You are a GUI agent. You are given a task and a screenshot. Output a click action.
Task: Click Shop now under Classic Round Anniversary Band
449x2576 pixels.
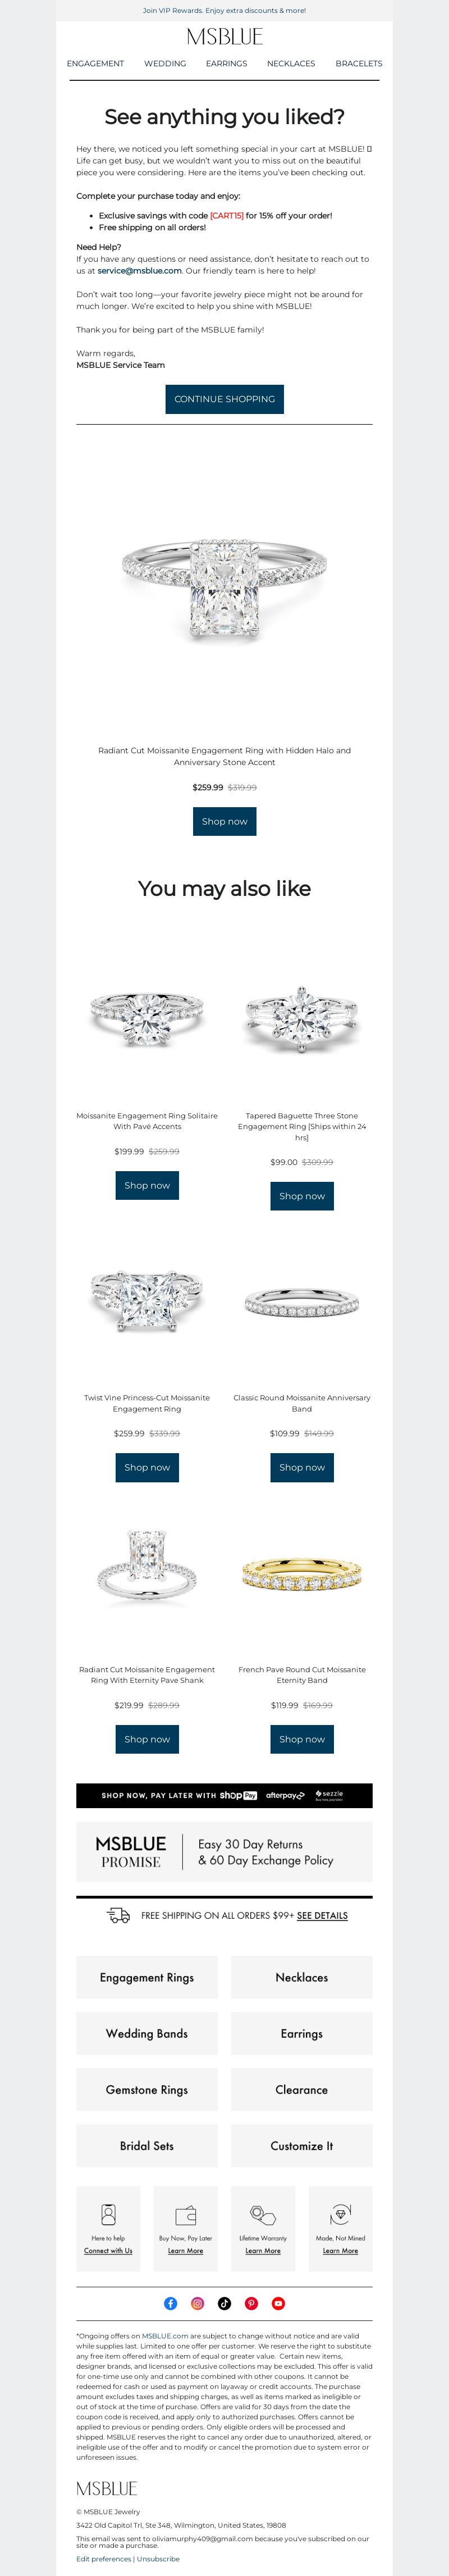click(302, 1467)
